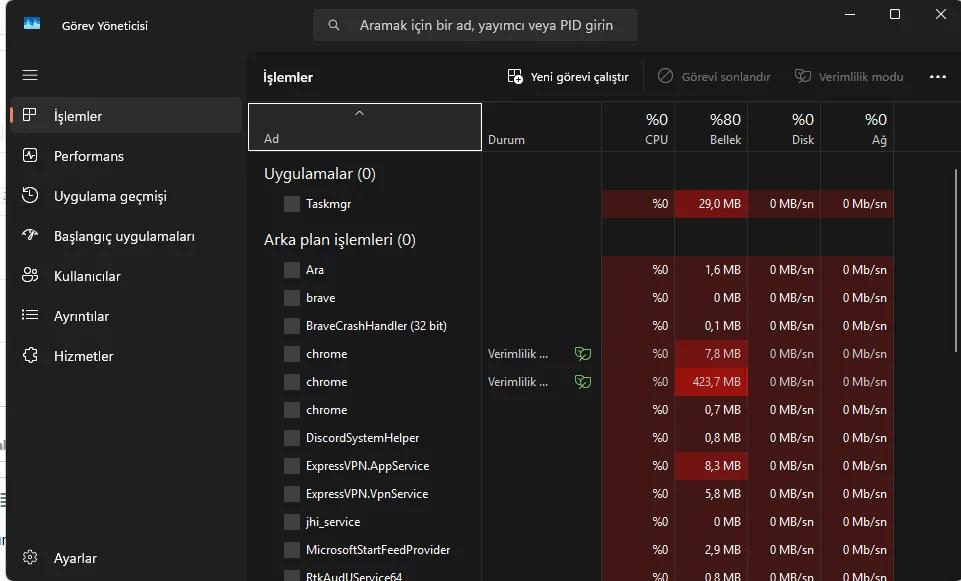Click Yeni görevi çalıştır button
Viewport: 961px width, 581px height.
pos(568,77)
